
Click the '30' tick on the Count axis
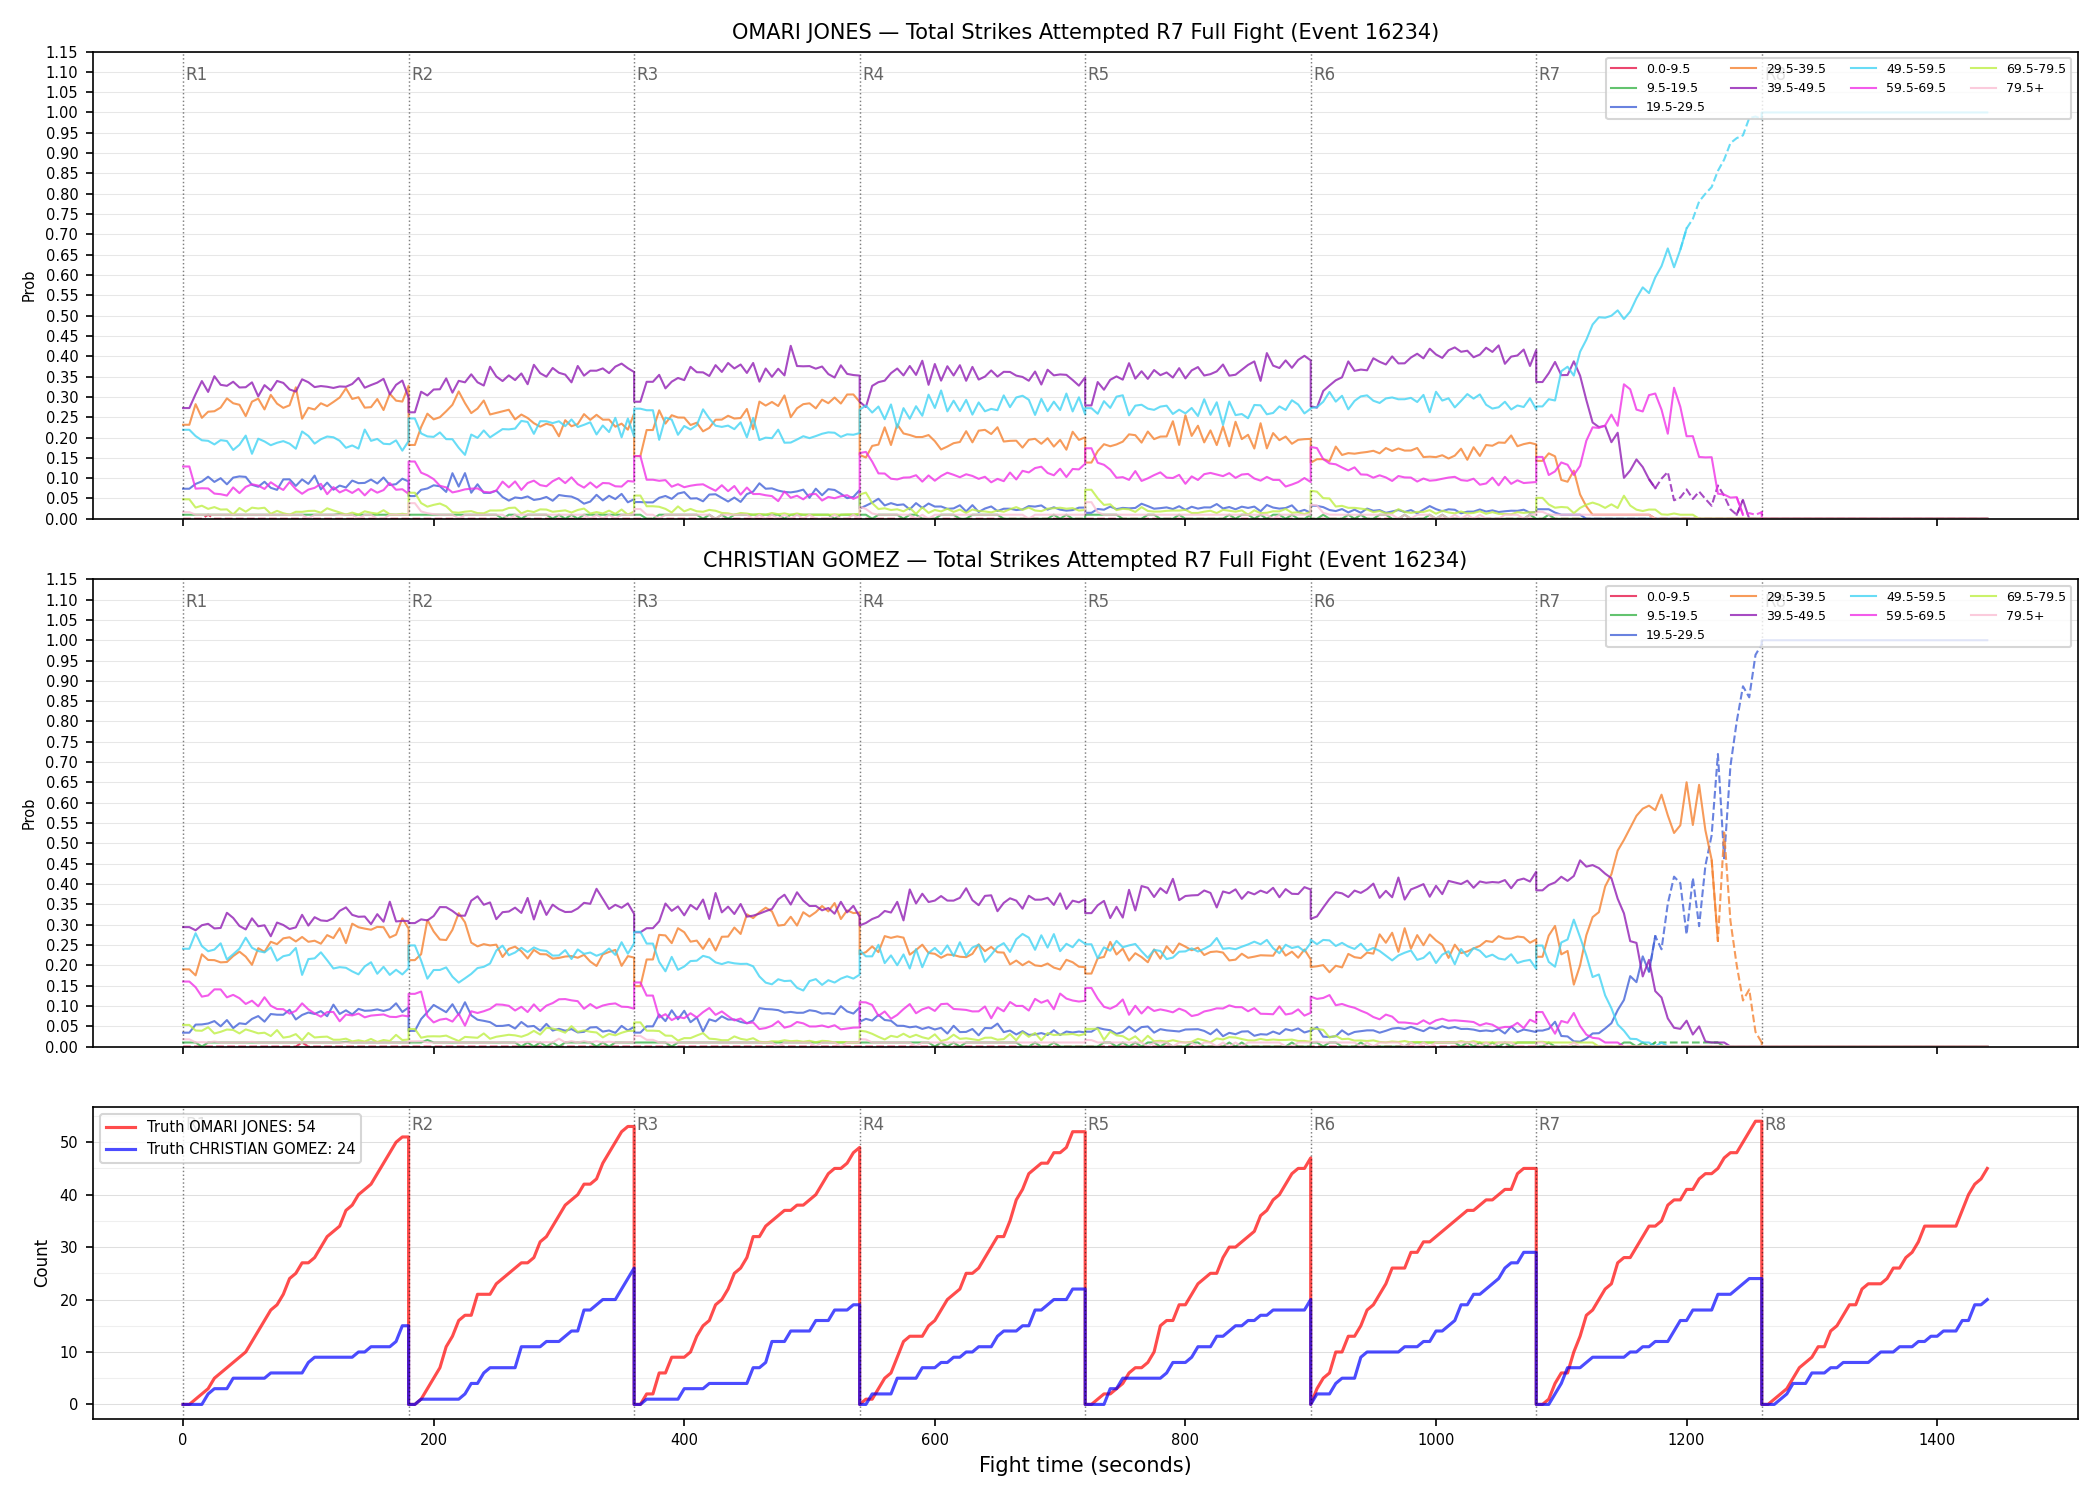(x=69, y=1248)
